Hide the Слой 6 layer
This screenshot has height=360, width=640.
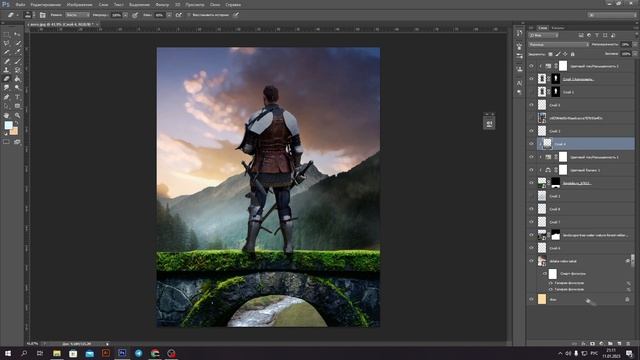click(x=531, y=248)
